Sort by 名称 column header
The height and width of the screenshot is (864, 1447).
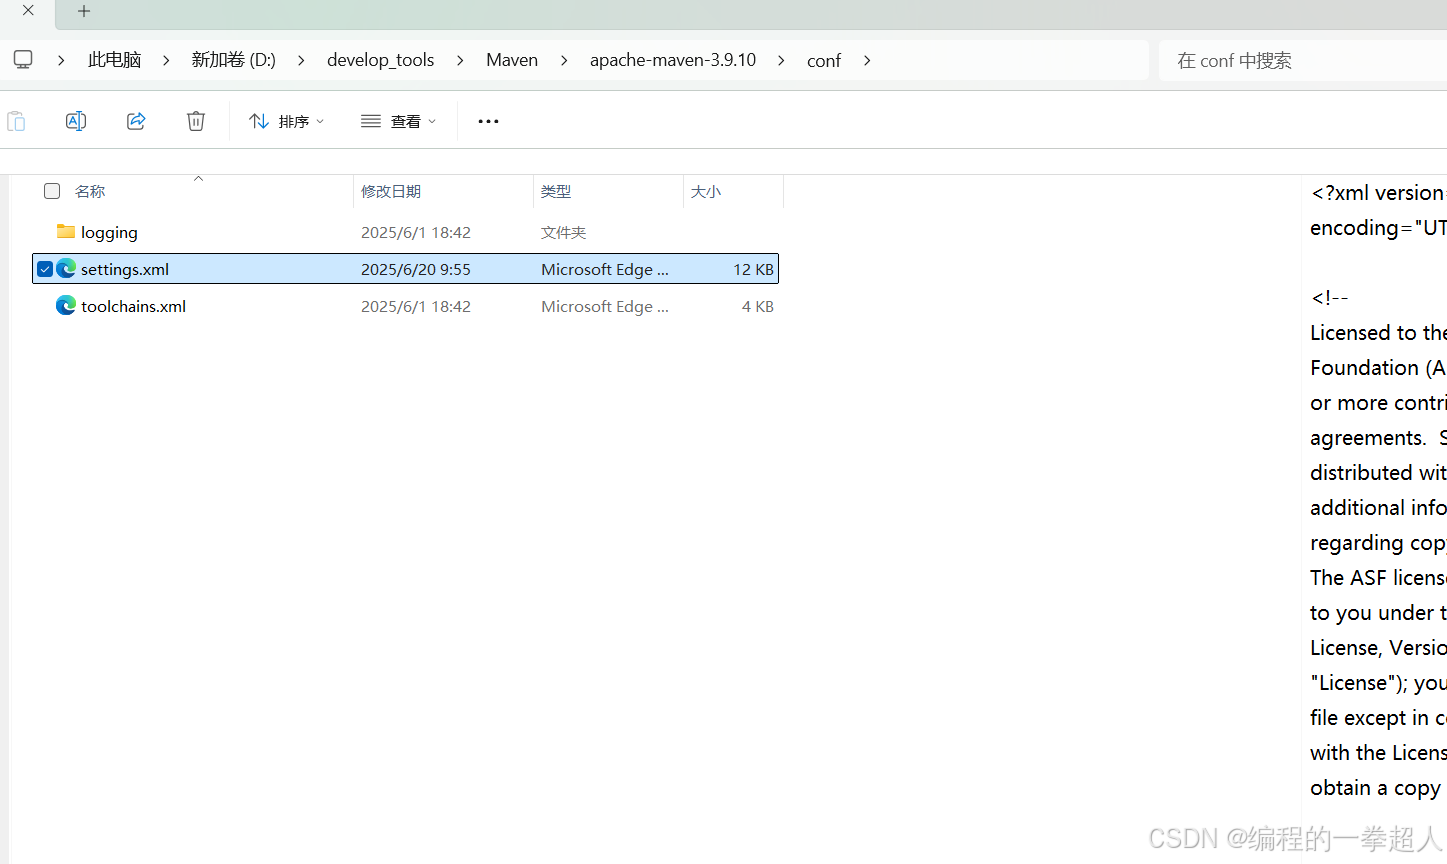[x=90, y=191]
